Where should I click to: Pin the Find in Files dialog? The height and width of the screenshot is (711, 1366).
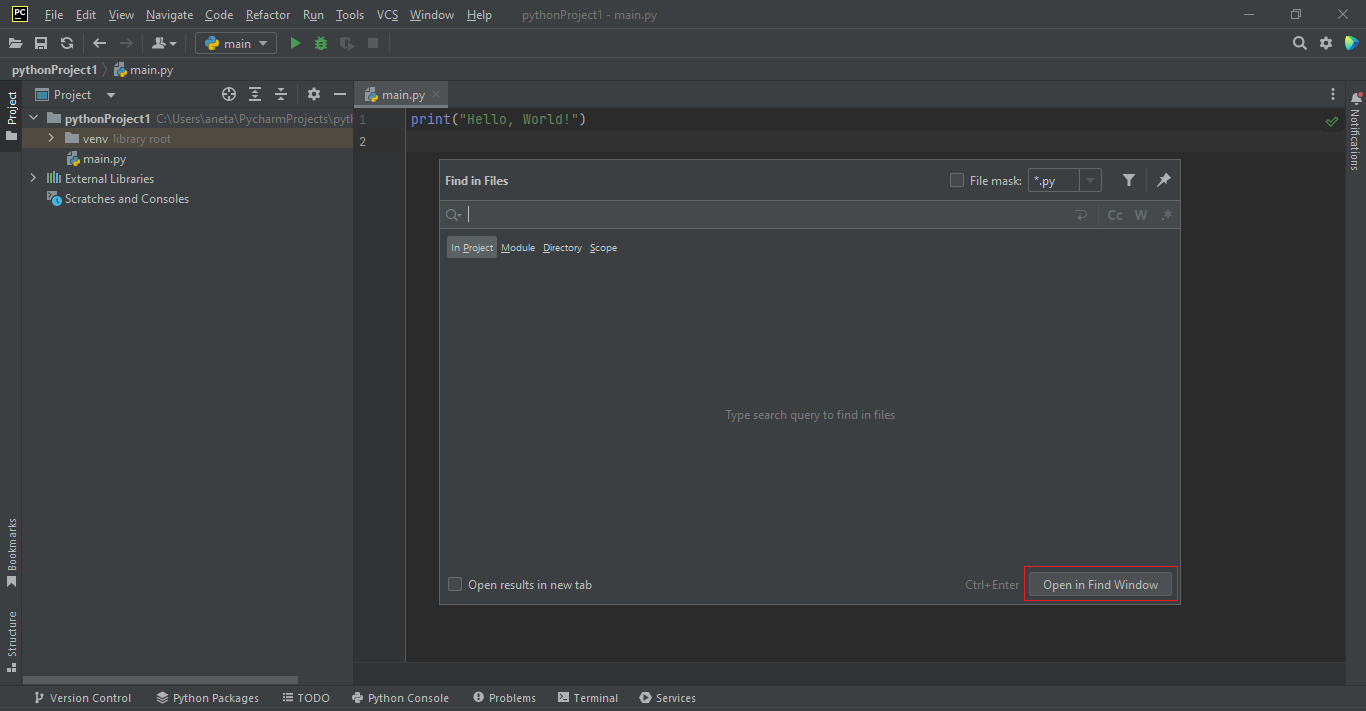[x=1163, y=180]
